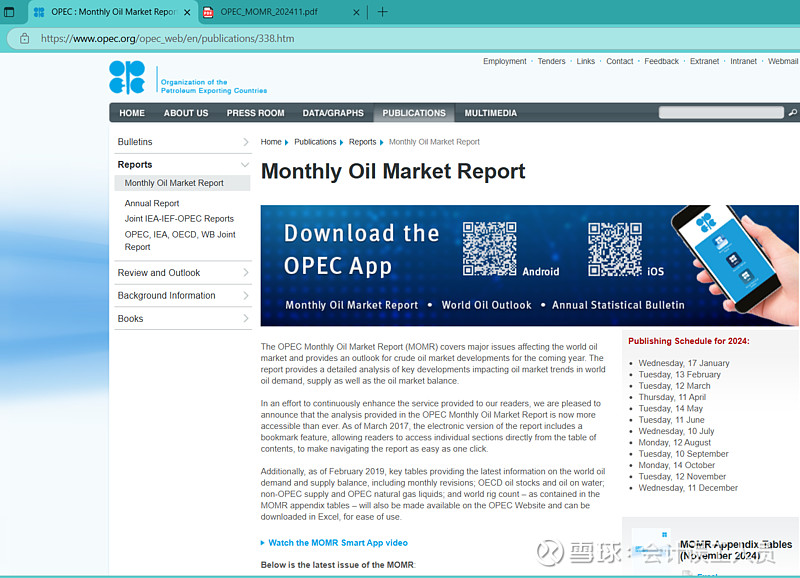Watch the MOMR Smart App video
800x578 pixels.
(338, 543)
